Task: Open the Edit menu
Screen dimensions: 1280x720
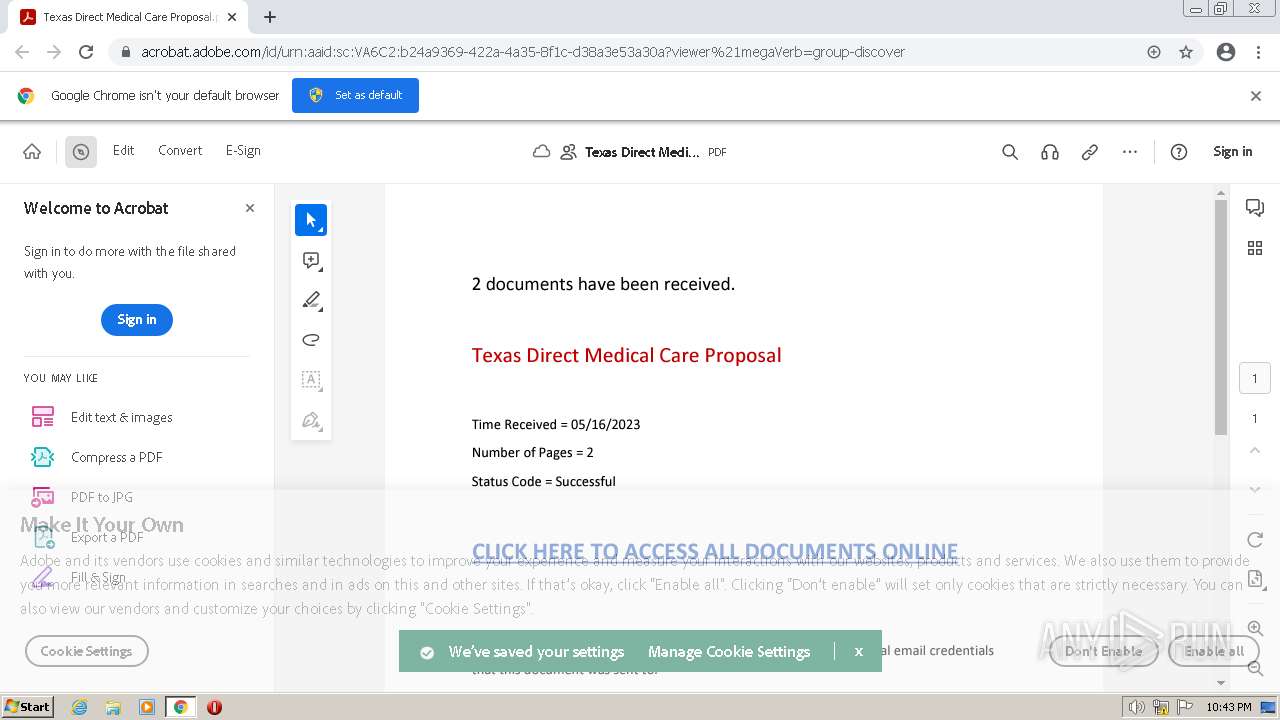Action: pos(123,151)
